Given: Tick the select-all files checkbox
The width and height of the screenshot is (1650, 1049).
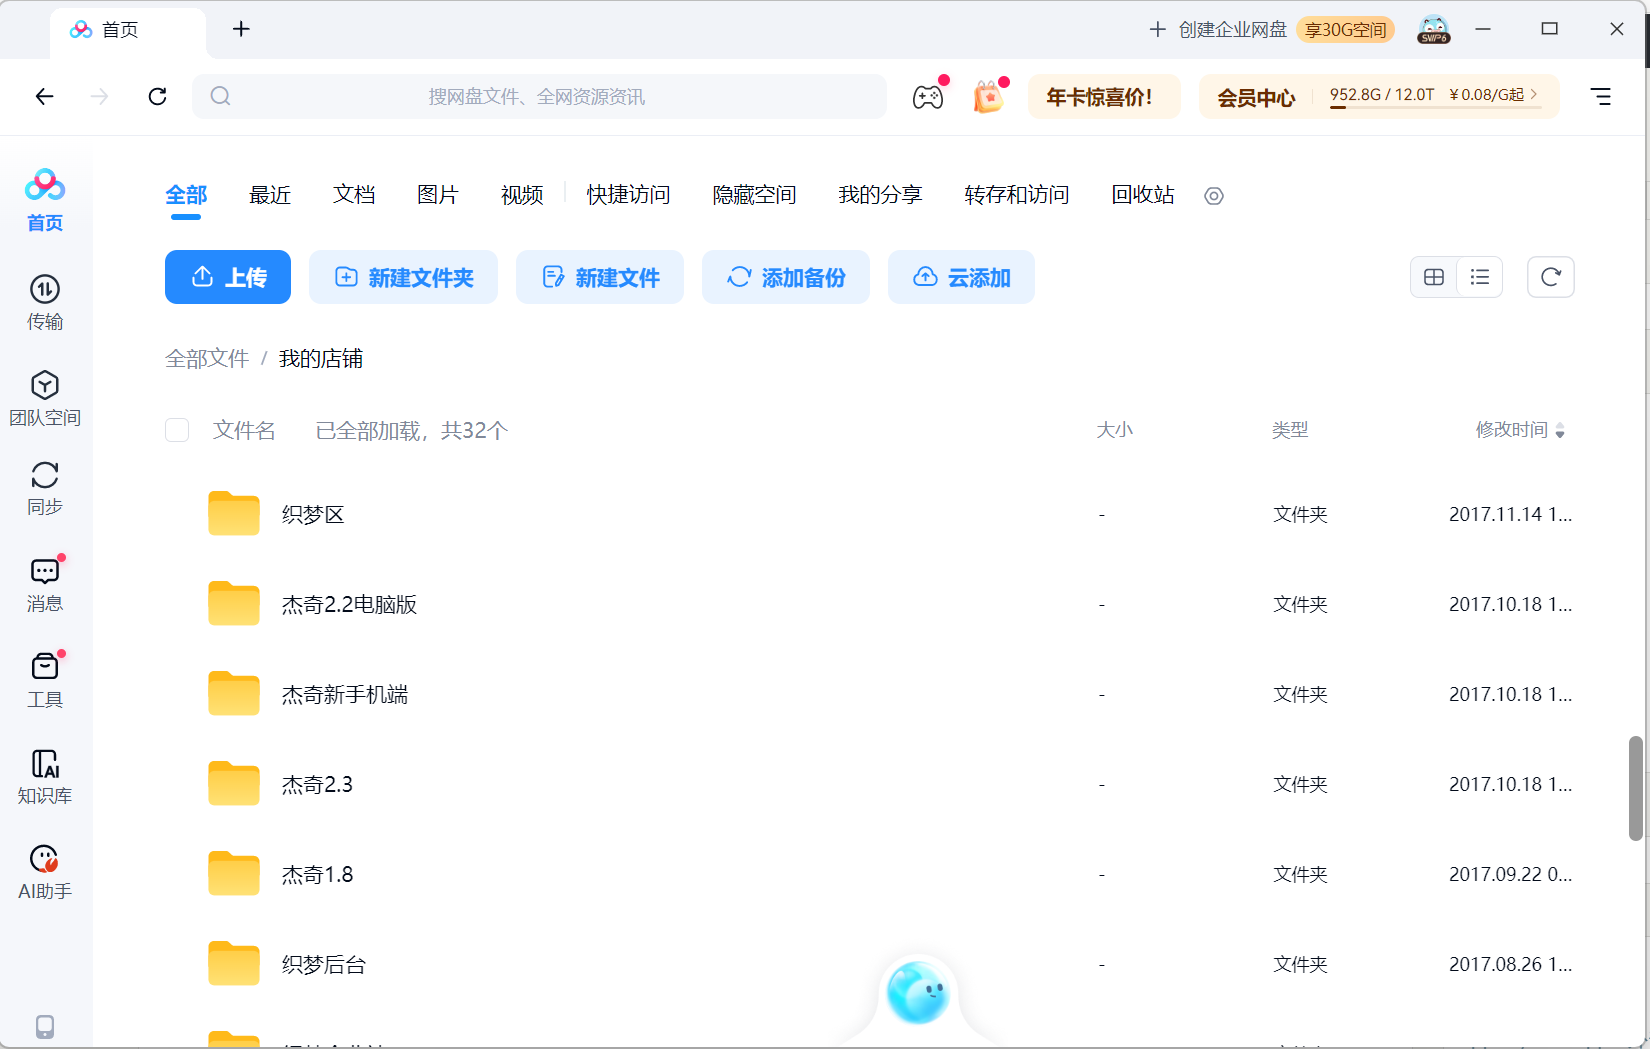Looking at the screenshot, I should pos(177,430).
